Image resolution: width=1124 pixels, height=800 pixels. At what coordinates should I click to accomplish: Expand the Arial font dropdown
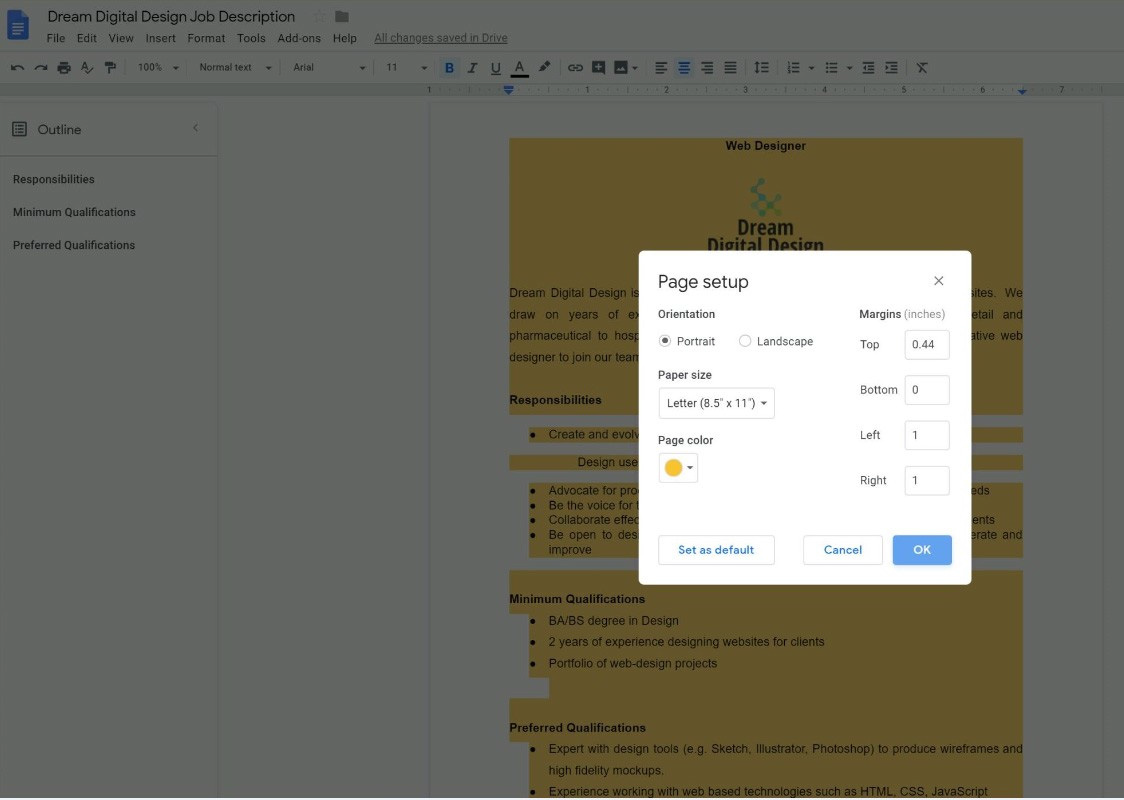pos(329,67)
